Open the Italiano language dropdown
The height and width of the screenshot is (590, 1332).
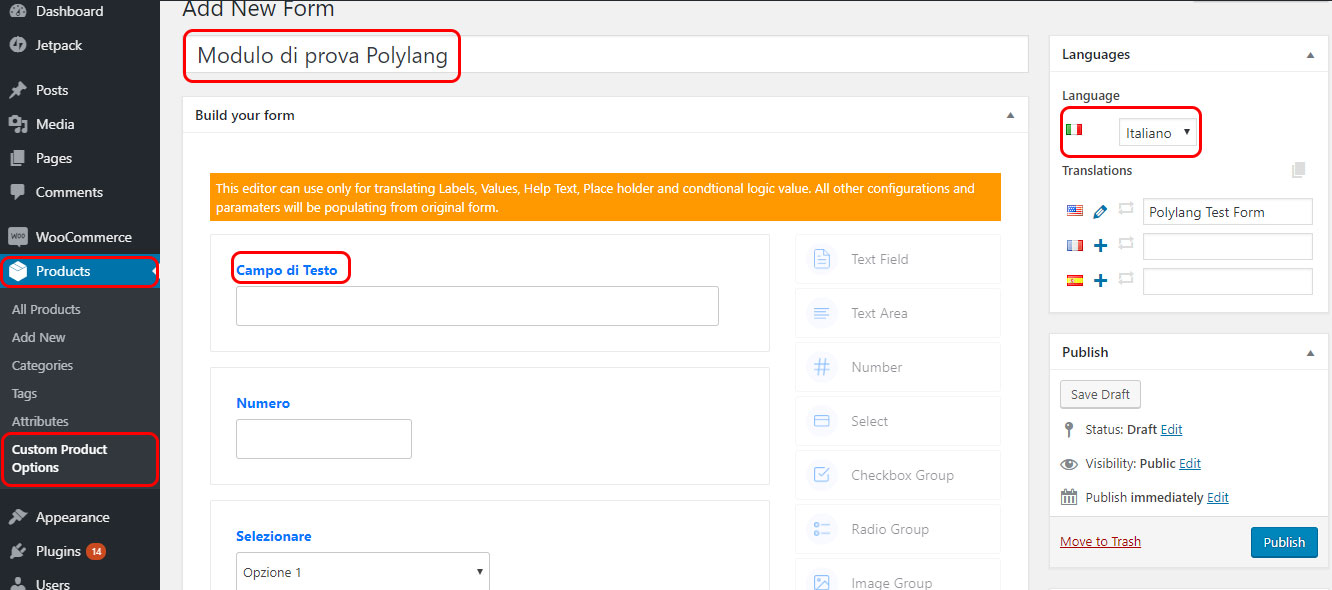click(1157, 132)
